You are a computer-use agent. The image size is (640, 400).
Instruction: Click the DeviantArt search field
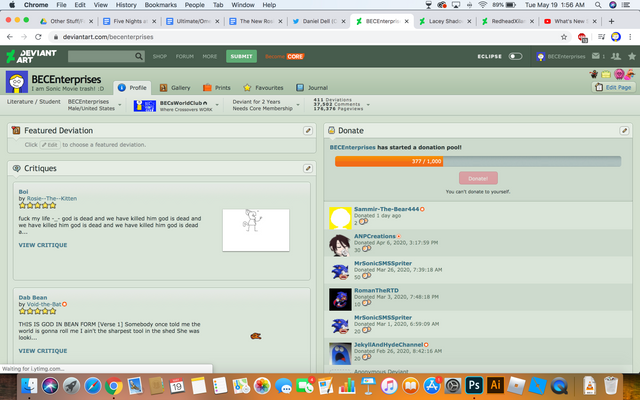pos(101,56)
